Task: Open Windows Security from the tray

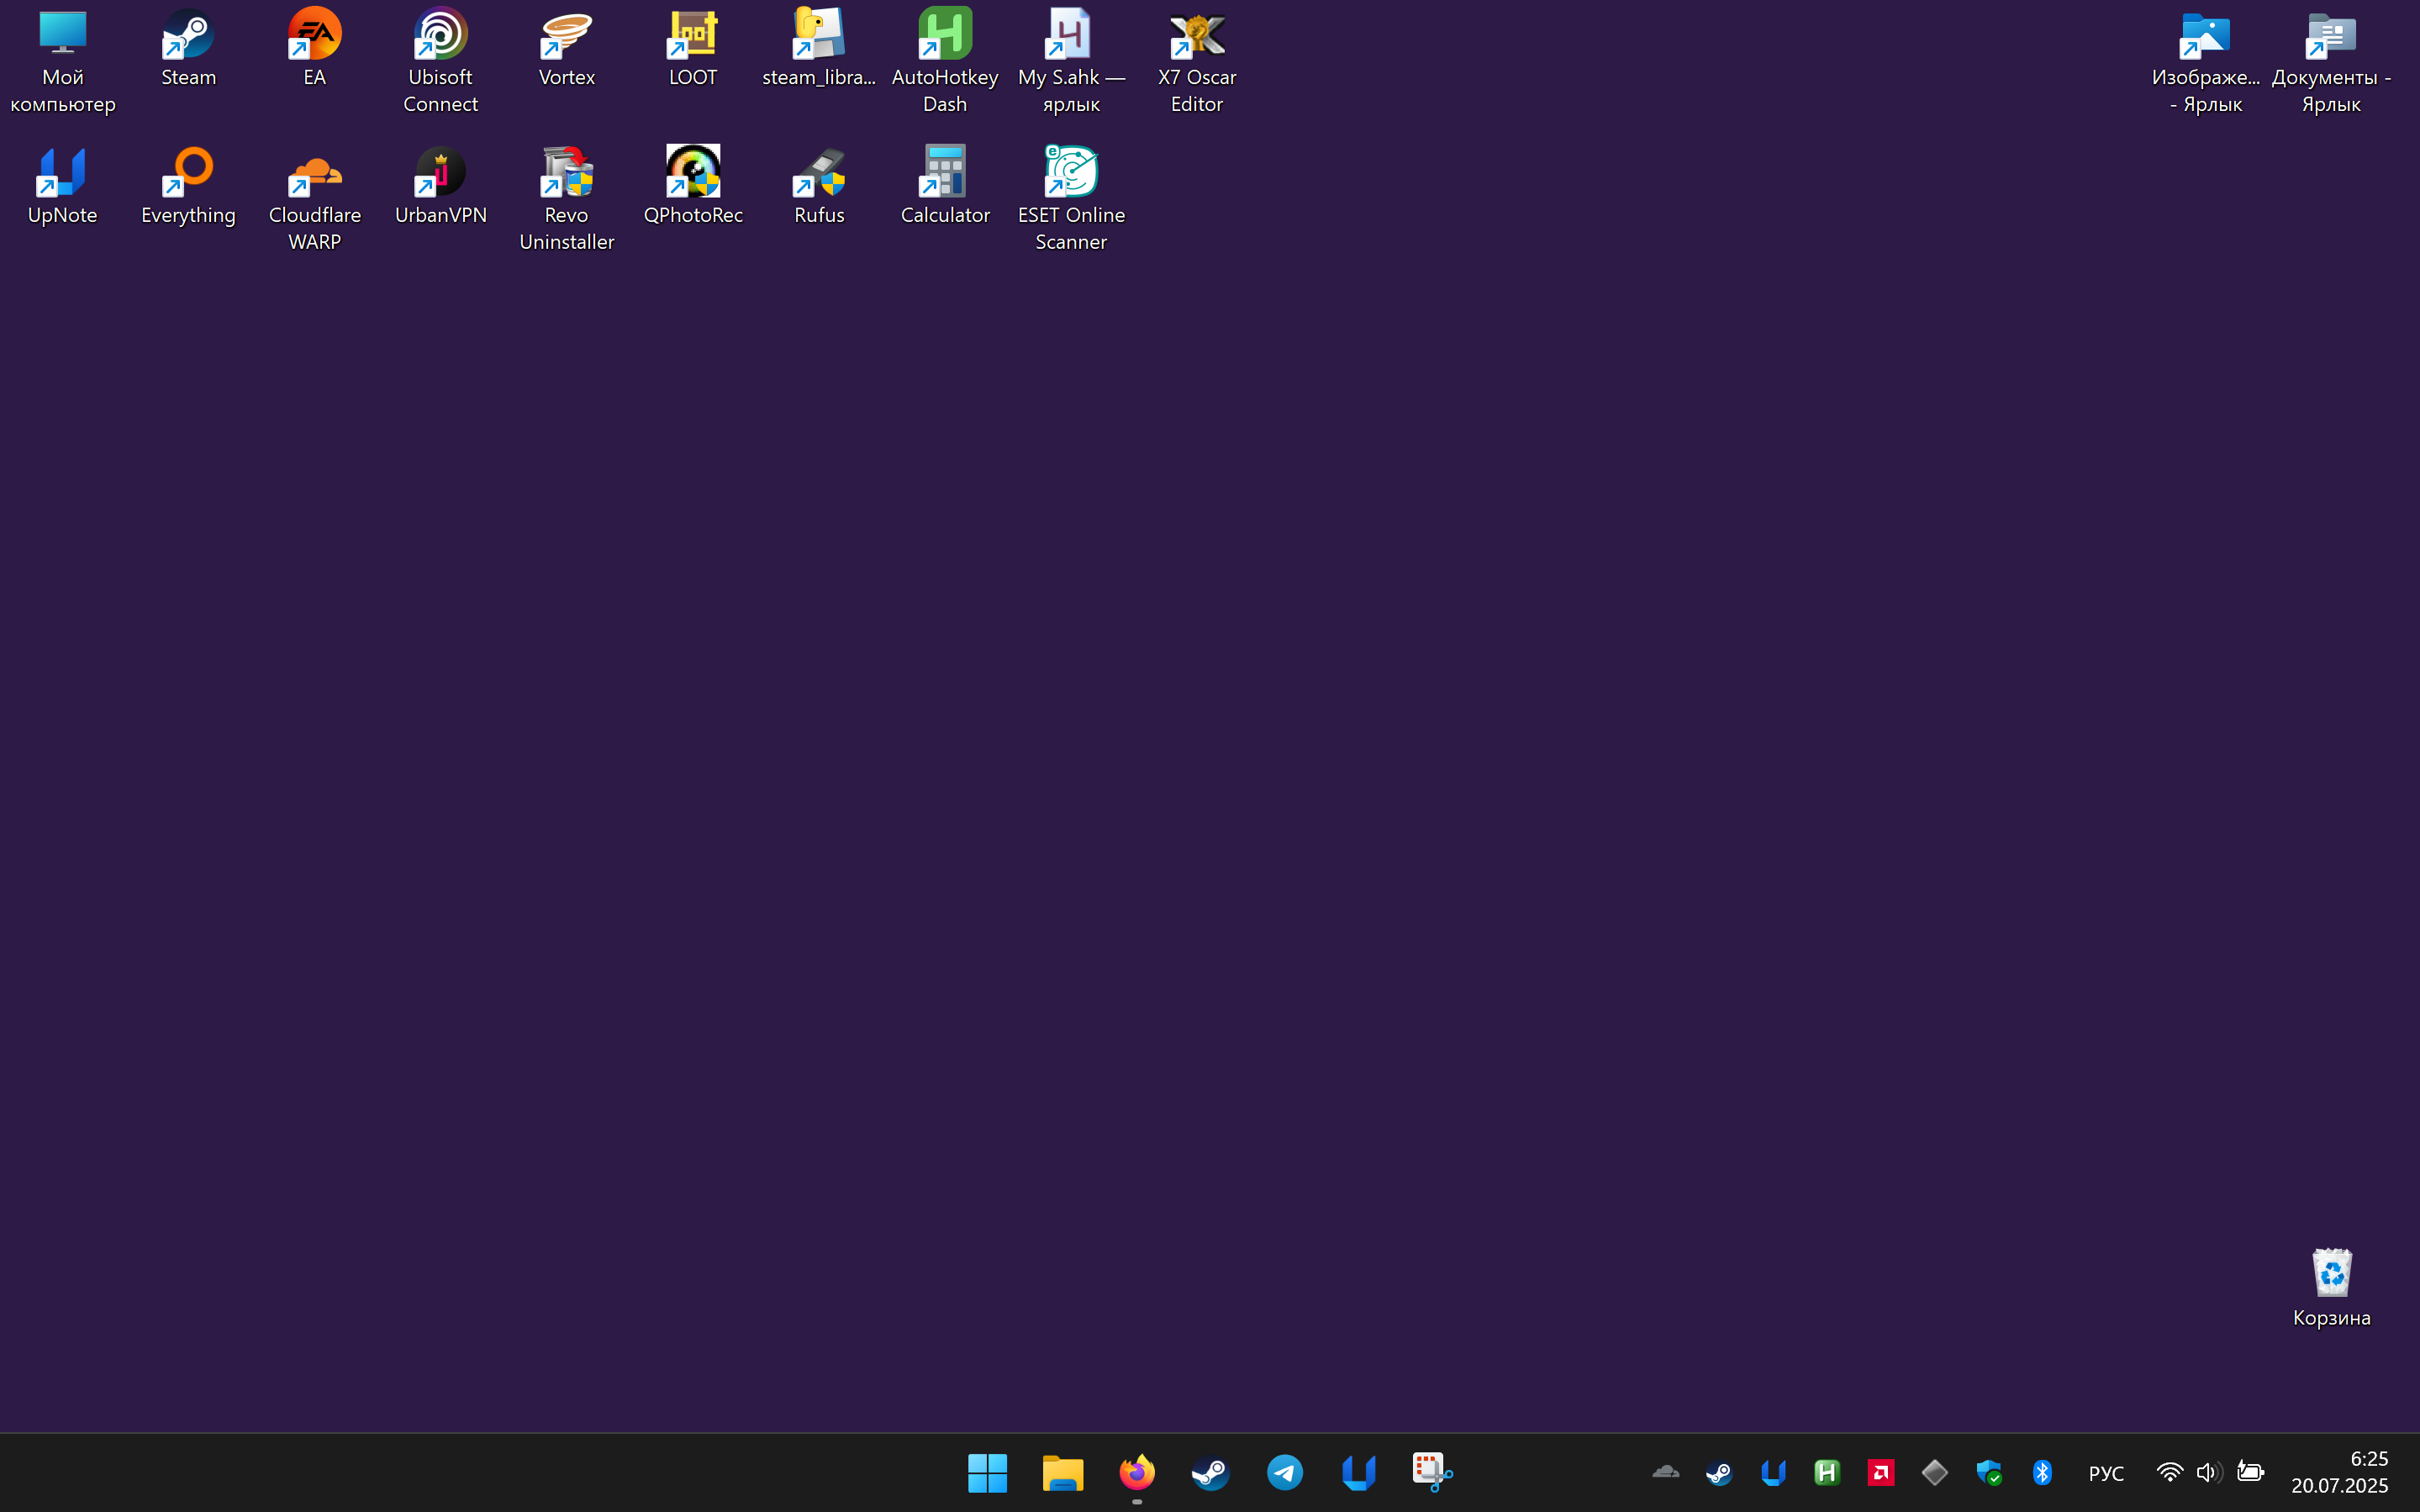Action: 1989,1472
